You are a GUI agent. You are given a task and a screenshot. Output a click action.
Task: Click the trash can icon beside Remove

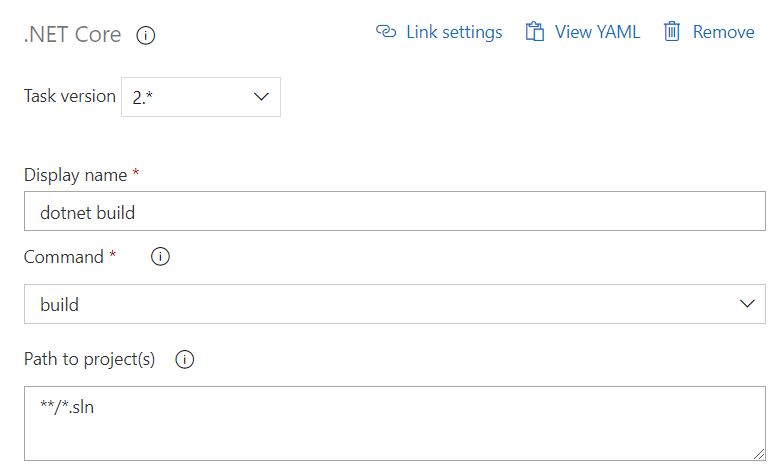[672, 31]
